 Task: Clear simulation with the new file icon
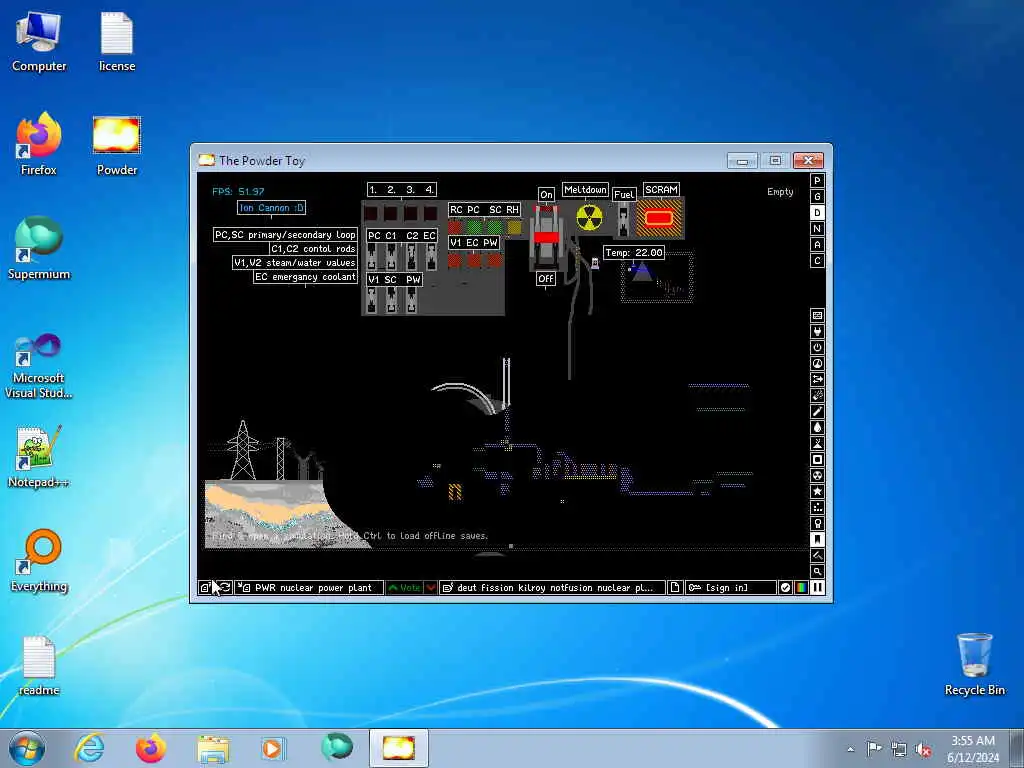click(675, 588)
